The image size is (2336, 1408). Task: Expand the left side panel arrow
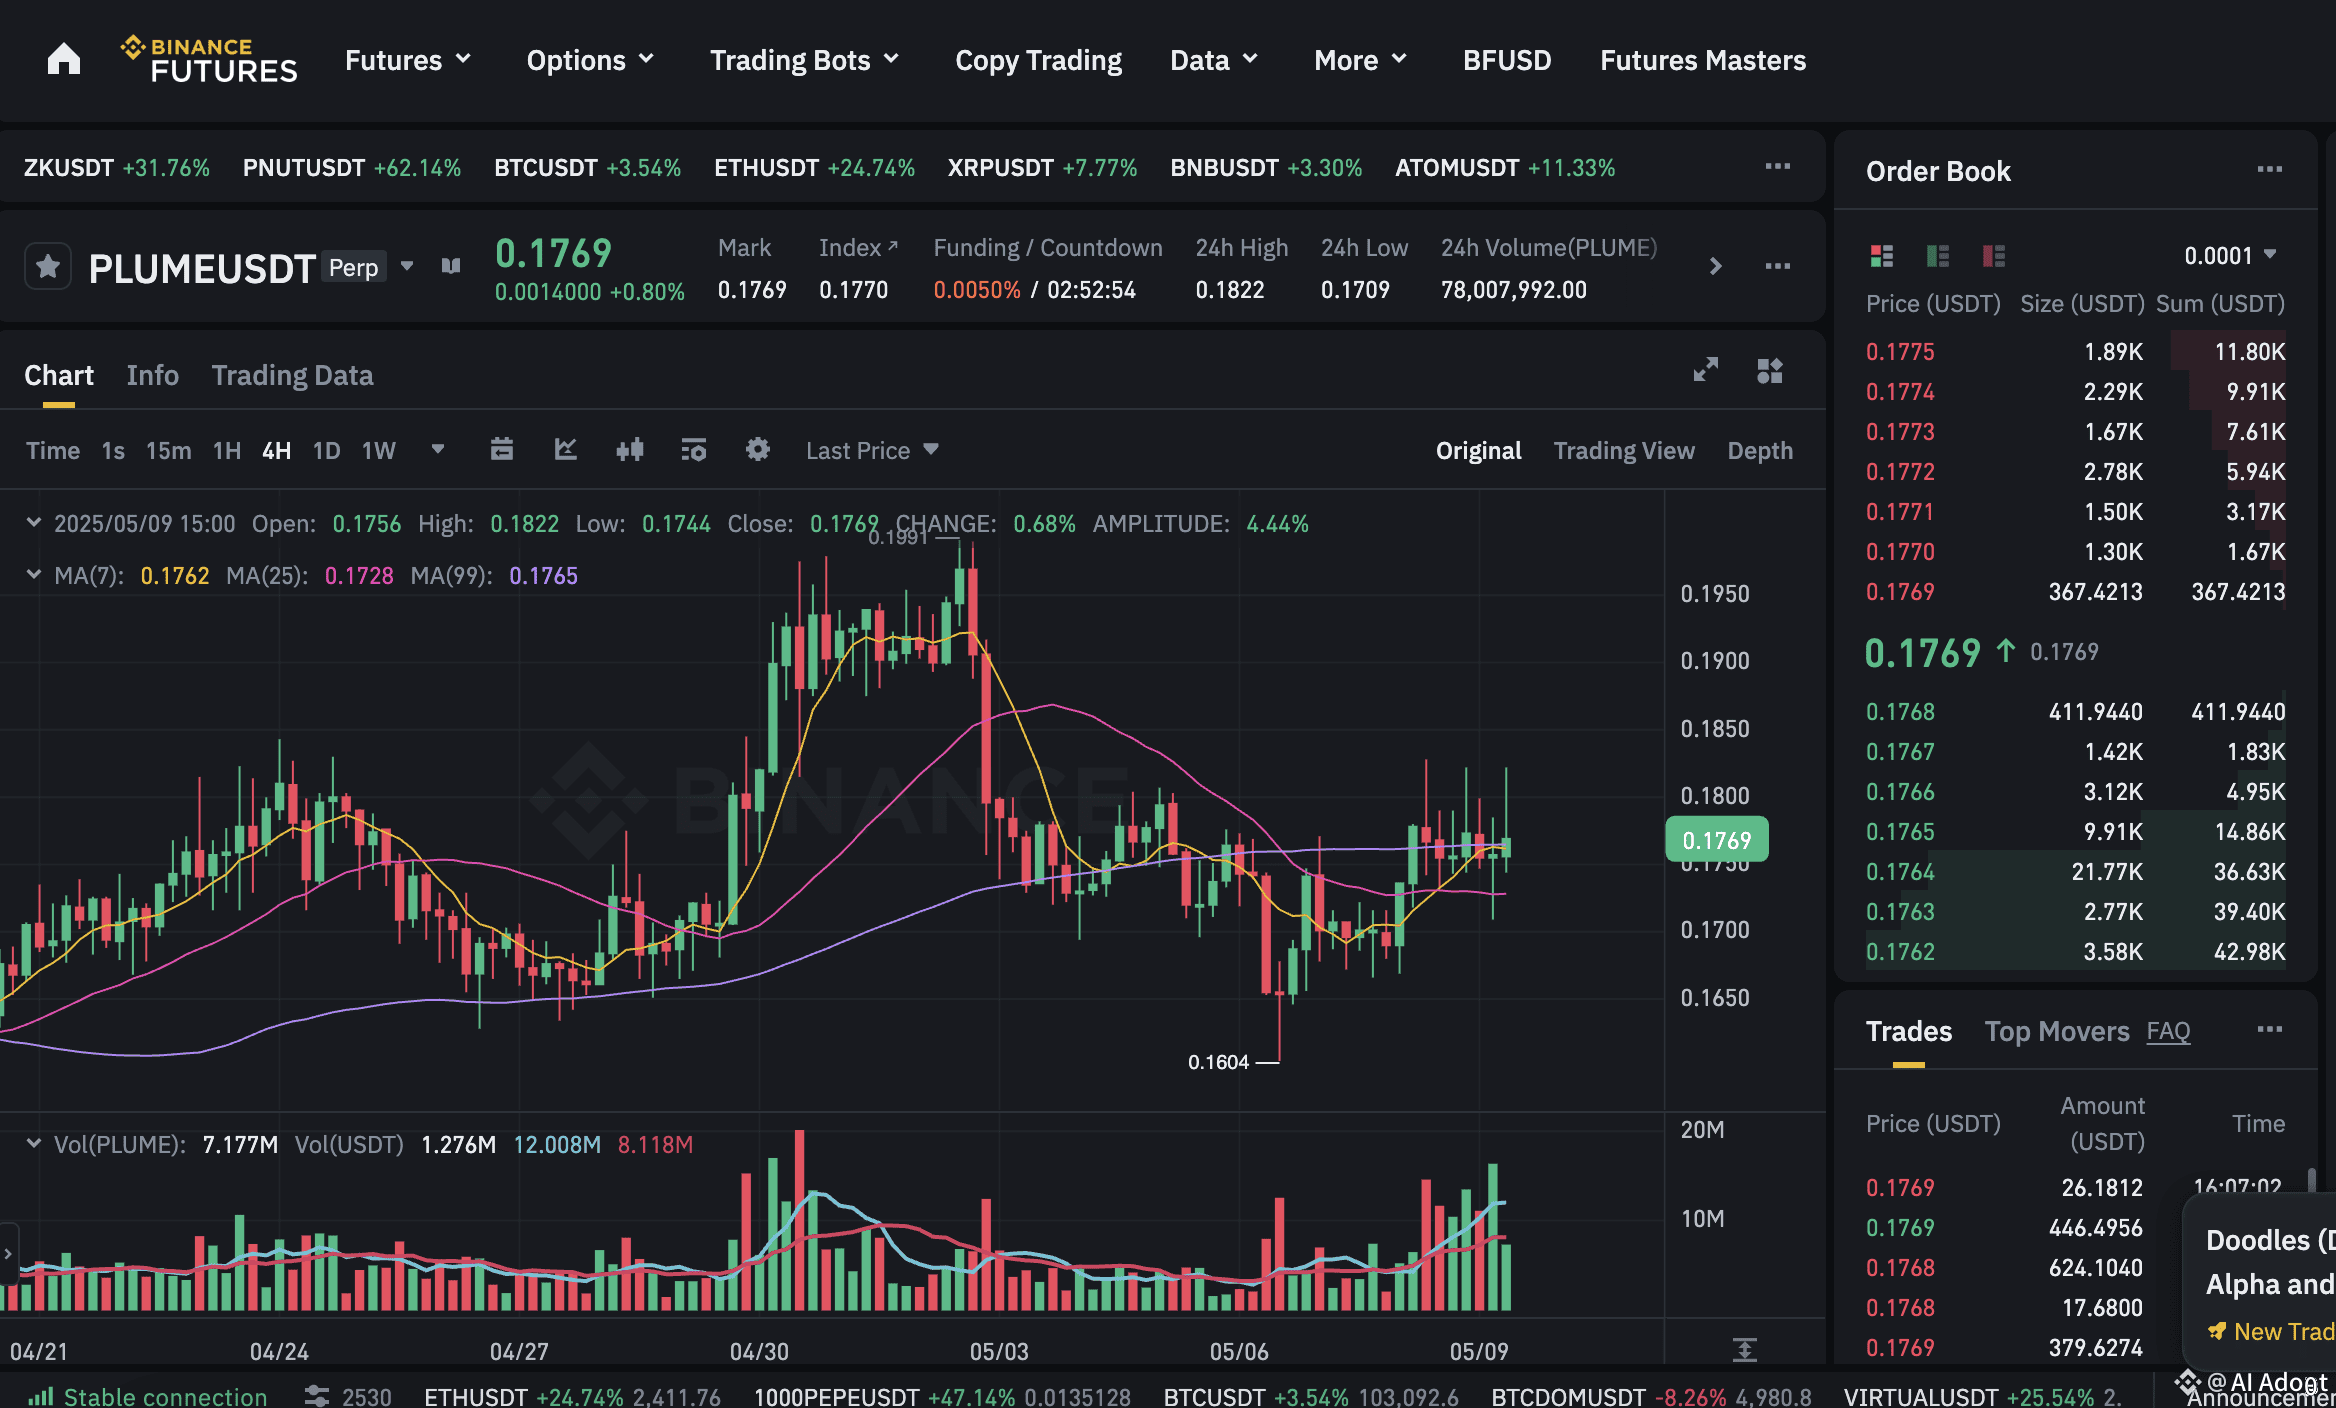[8, 1253]
